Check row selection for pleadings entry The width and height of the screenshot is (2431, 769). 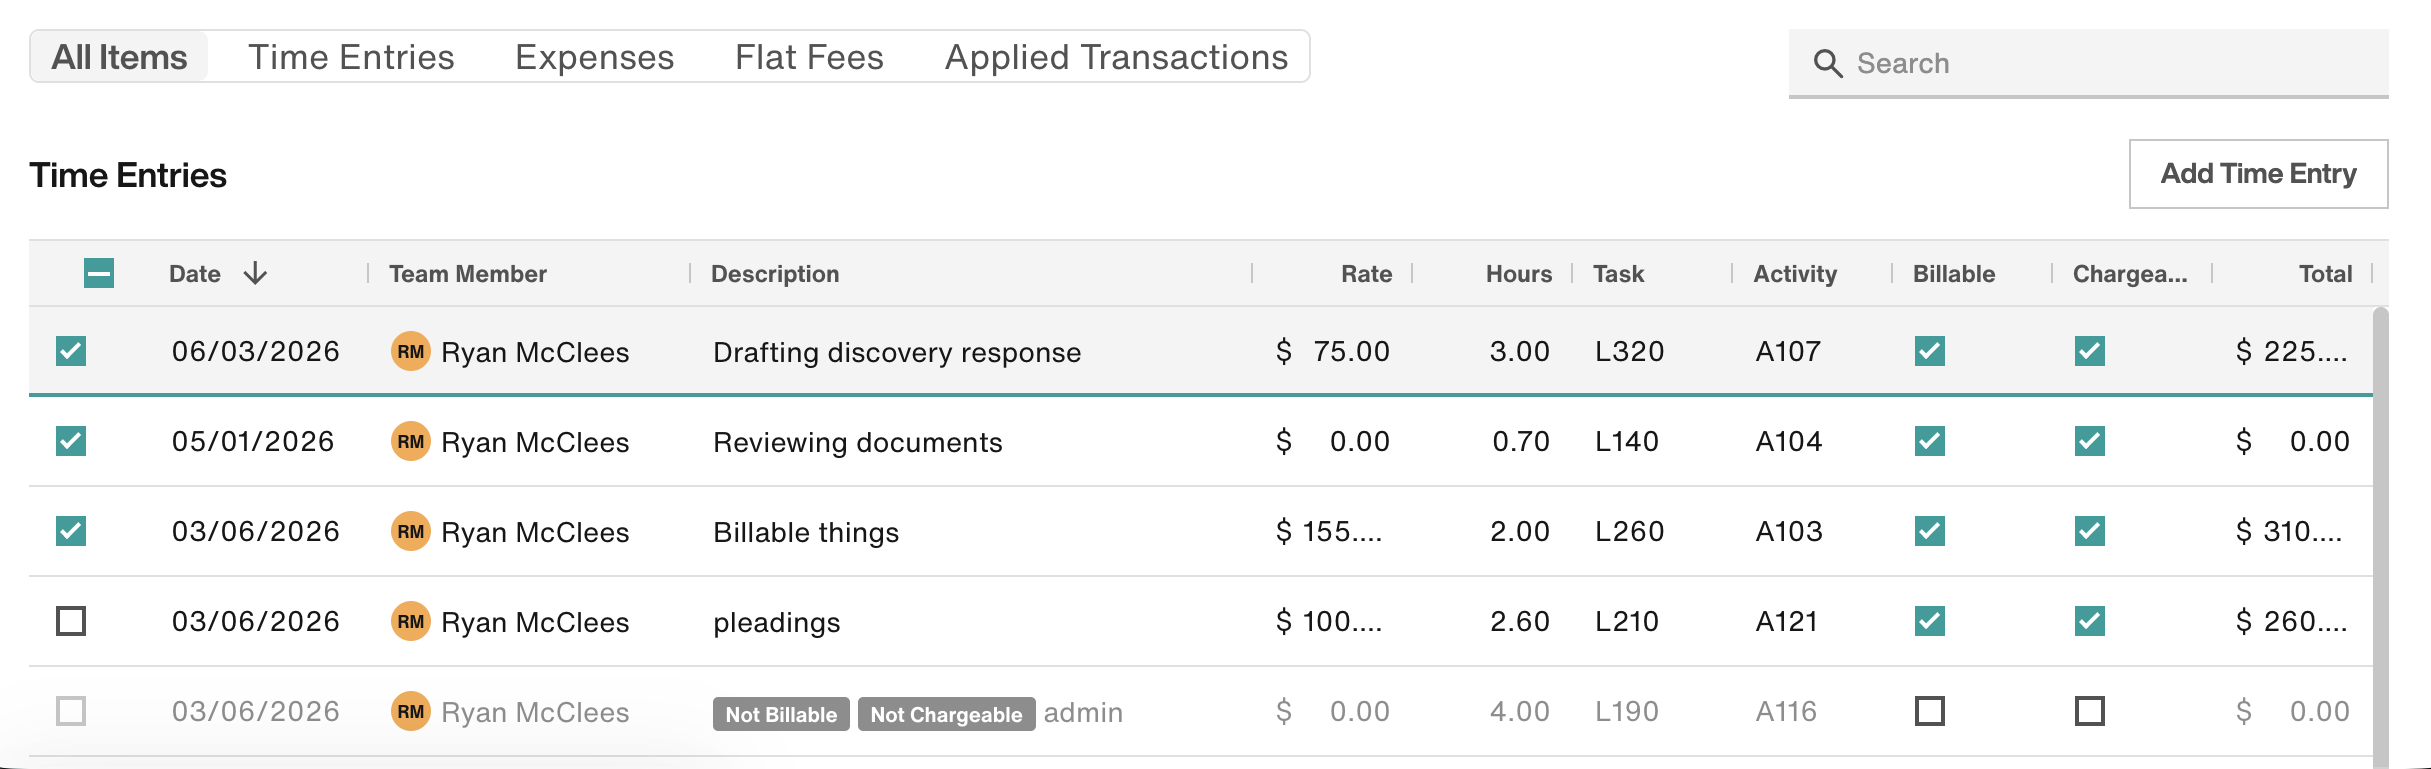[x=71, y=621]
